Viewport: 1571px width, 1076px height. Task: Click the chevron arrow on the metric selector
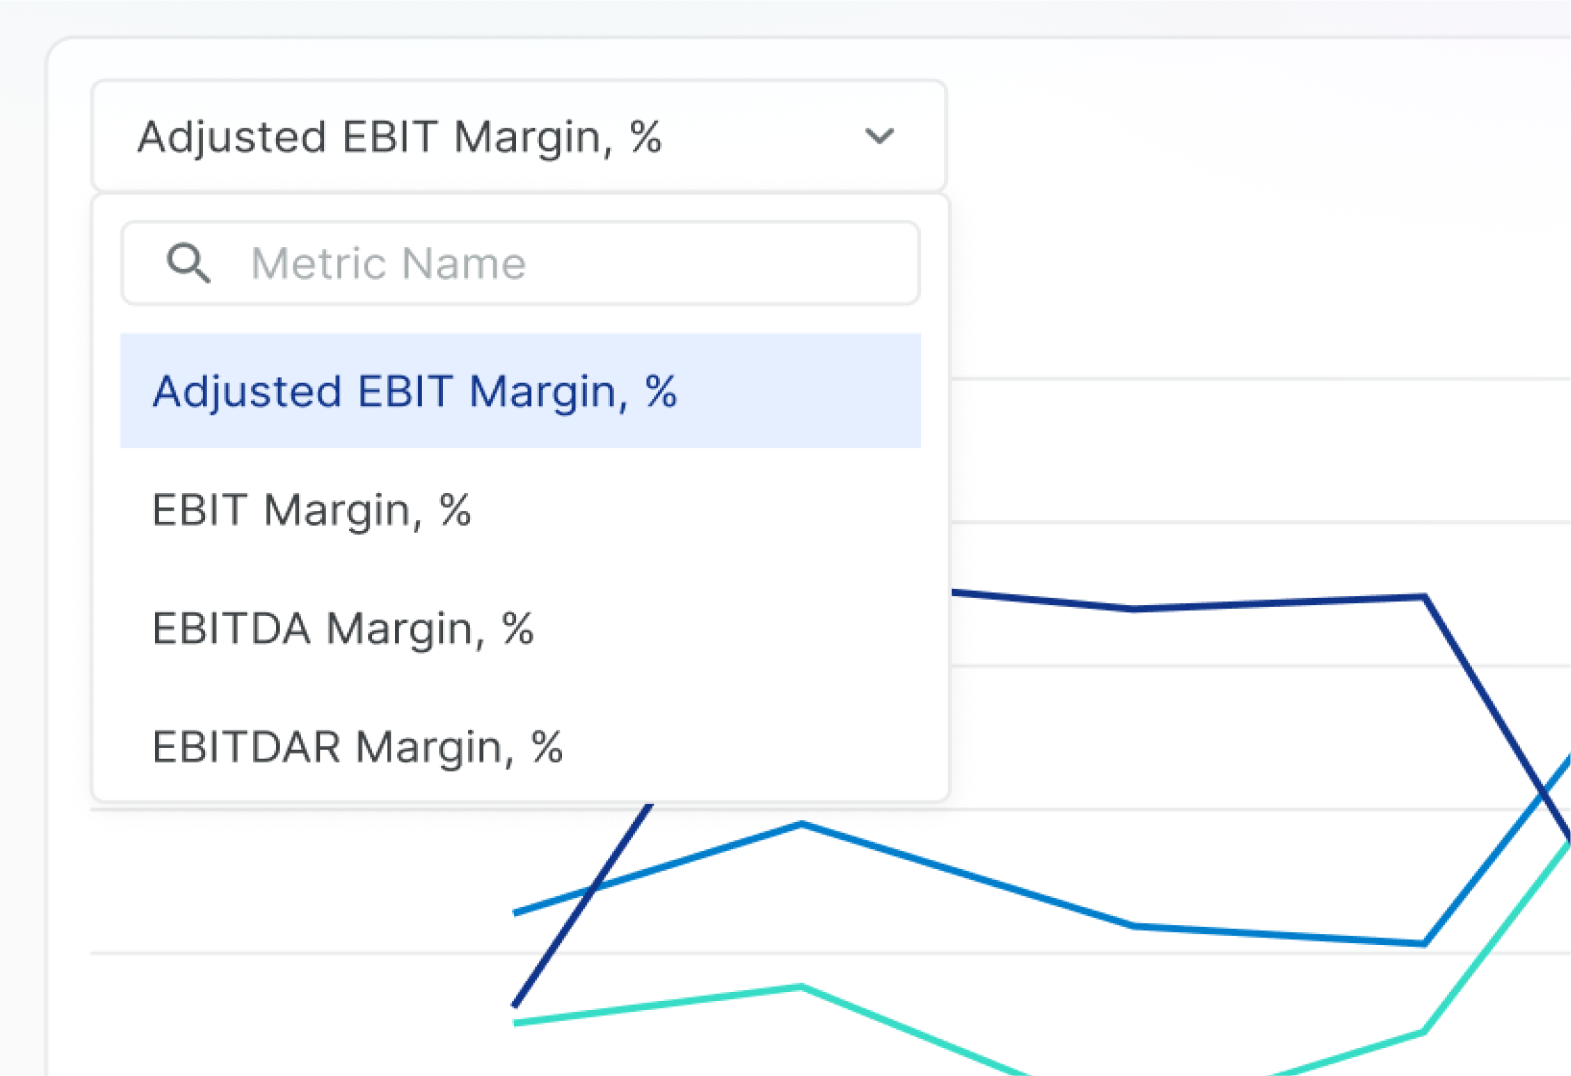[x=879, y=136]
